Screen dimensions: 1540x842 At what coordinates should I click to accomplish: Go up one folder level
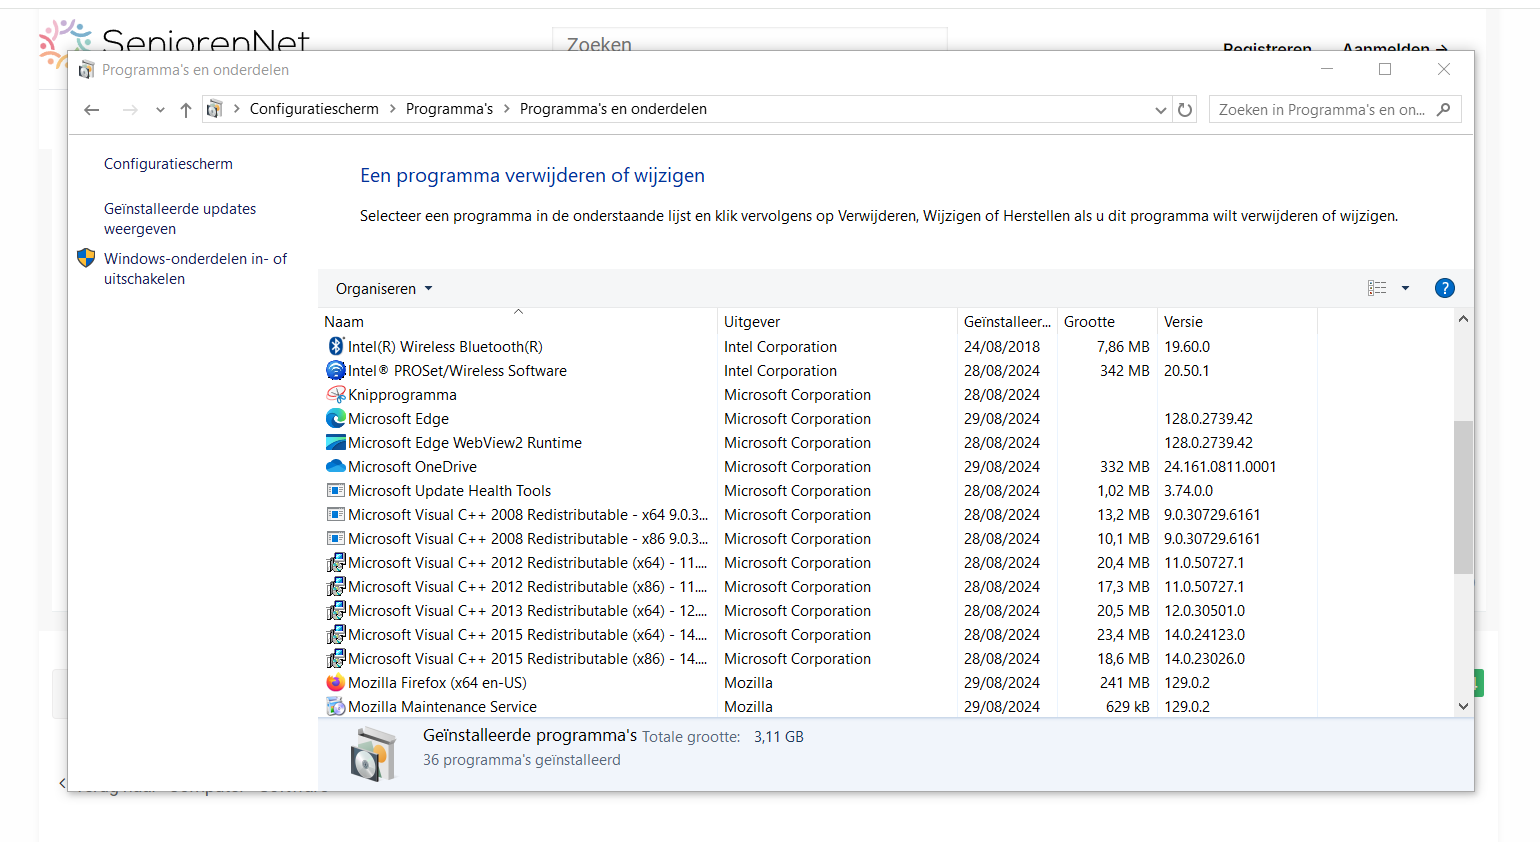186,110
